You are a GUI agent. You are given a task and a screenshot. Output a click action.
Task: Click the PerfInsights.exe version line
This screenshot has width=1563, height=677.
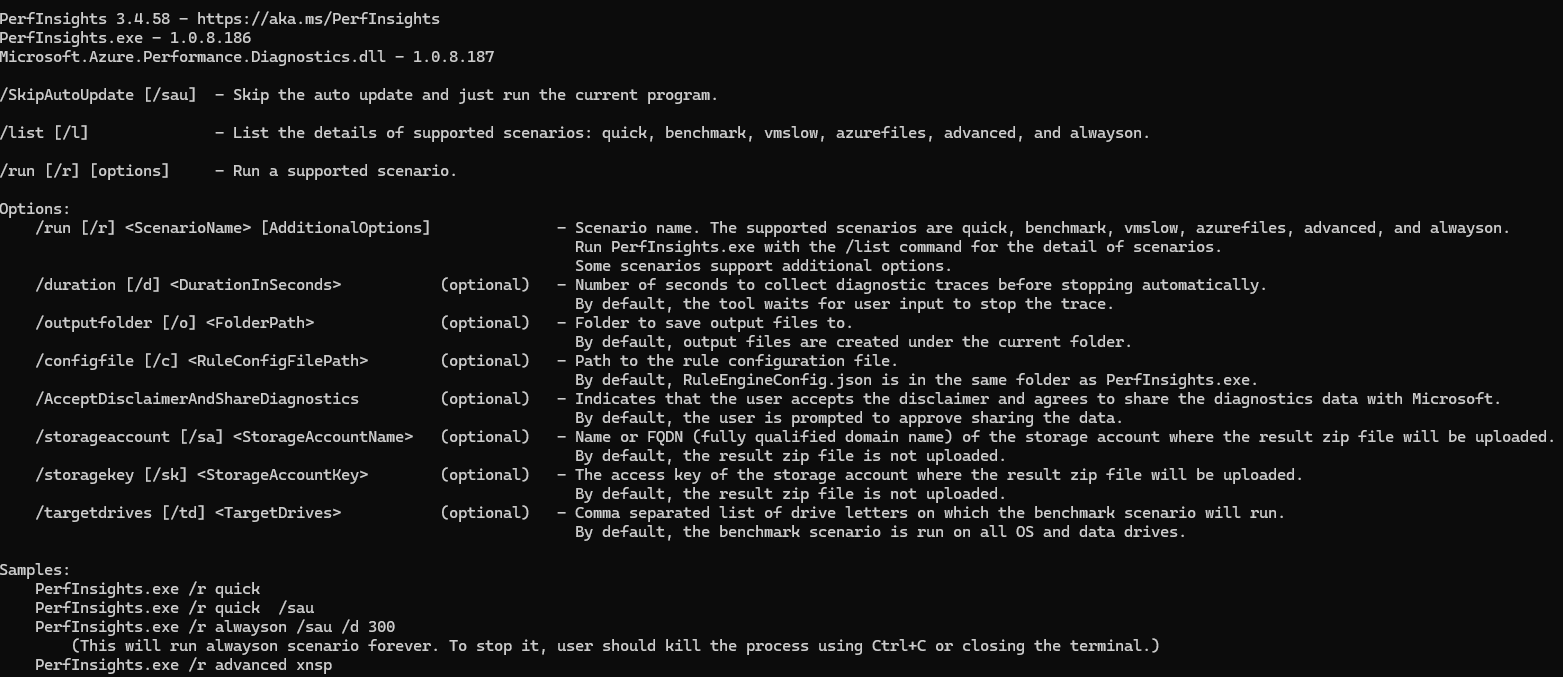tap(125, 38)
